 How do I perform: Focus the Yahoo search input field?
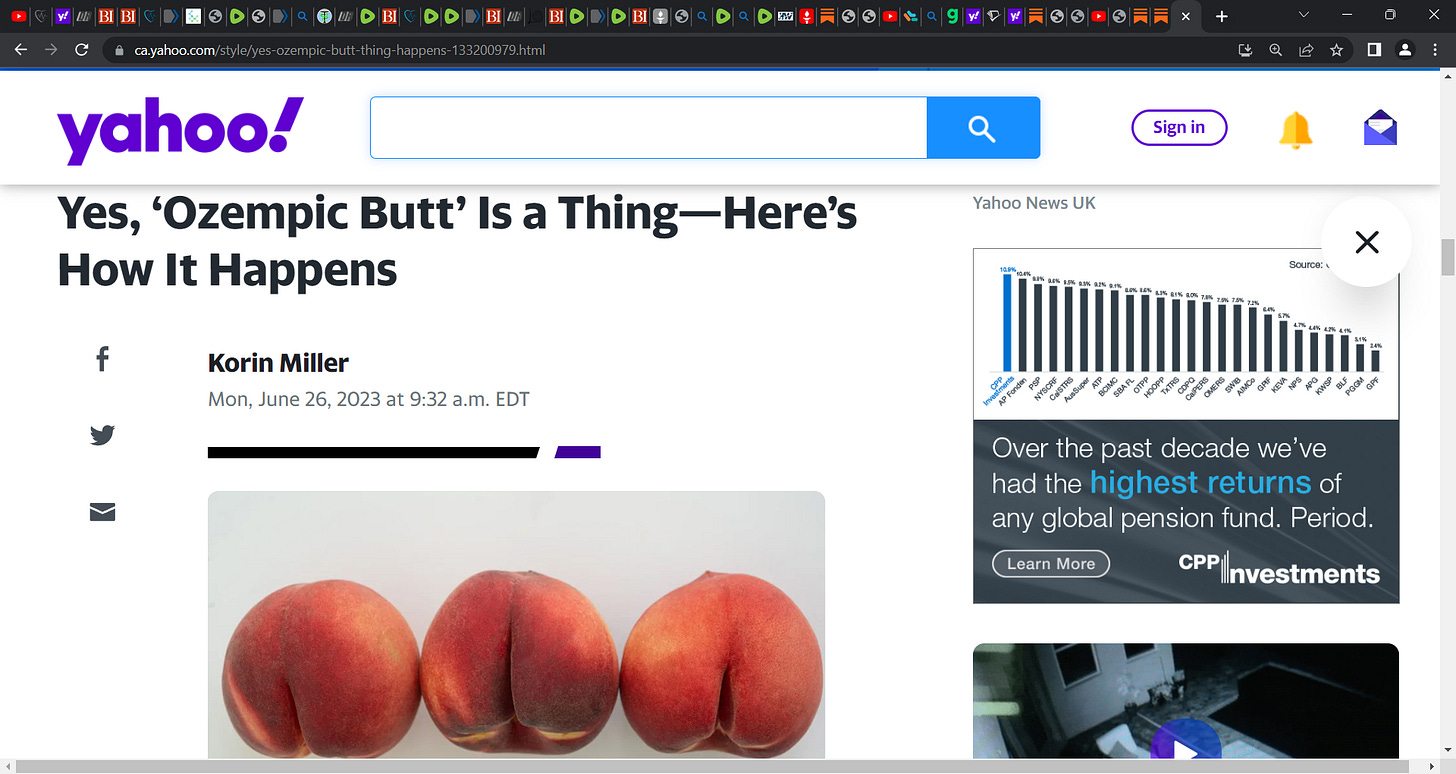(x=649, y=128)
